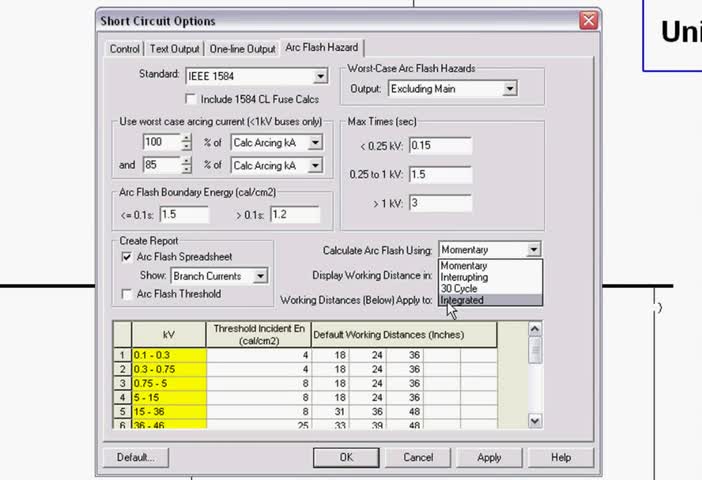The image size is (702, 480).
Task: Open Help for this dialog
Action: pos(561,457)
